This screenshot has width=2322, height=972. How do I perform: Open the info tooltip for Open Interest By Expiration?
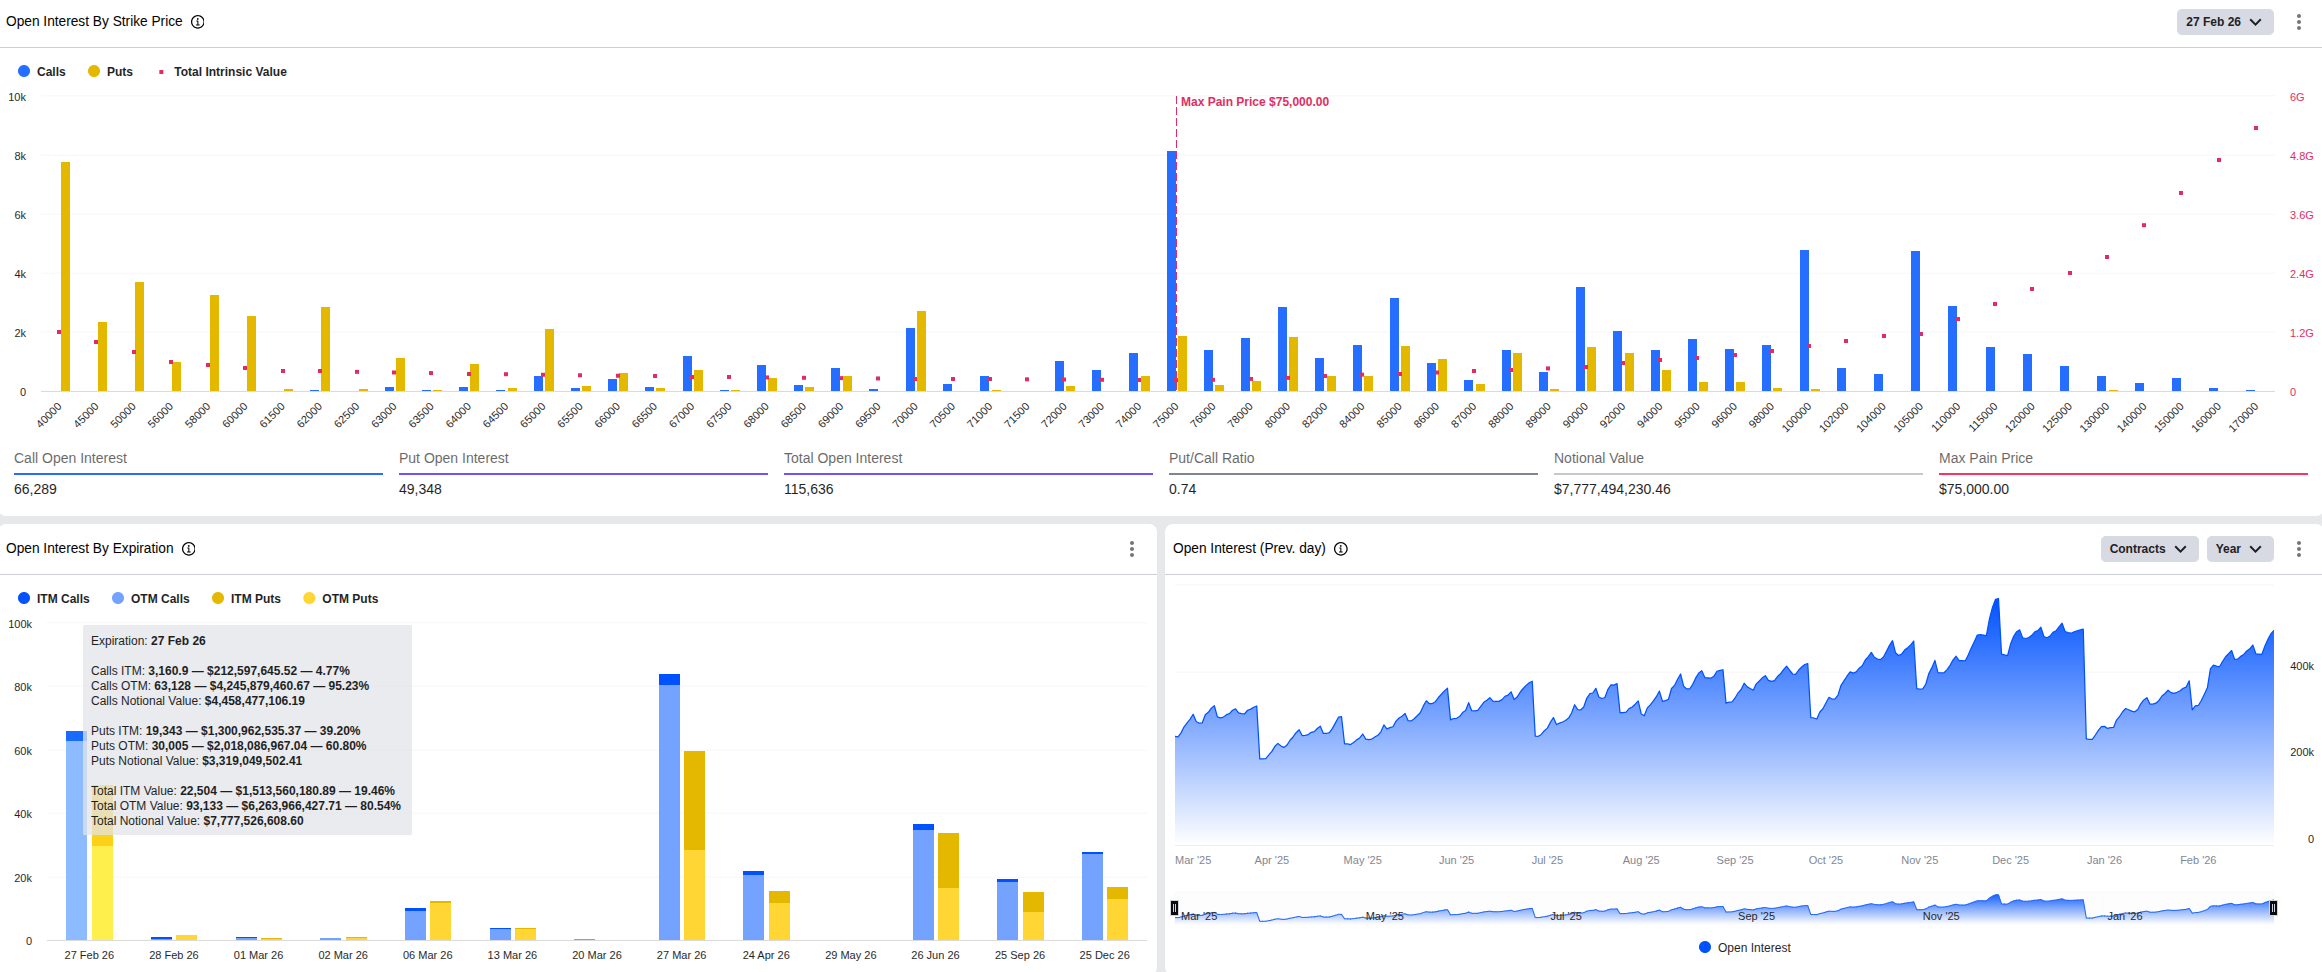pyautogui.click(x=189, y=548)
